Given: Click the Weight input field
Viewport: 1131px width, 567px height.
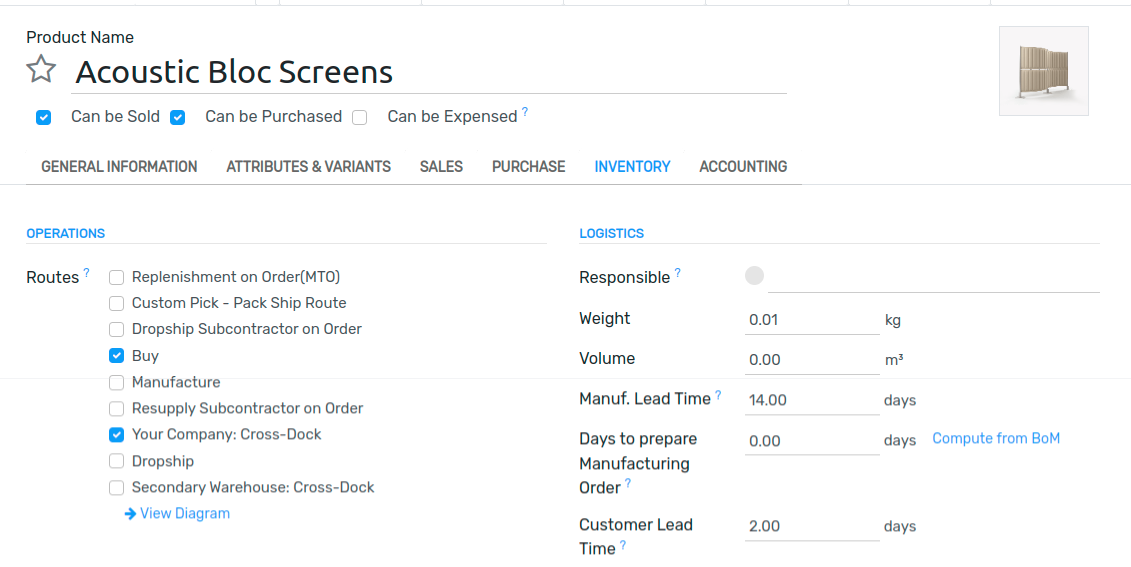Looking at the screenshot, I should [x=812, y=320].
